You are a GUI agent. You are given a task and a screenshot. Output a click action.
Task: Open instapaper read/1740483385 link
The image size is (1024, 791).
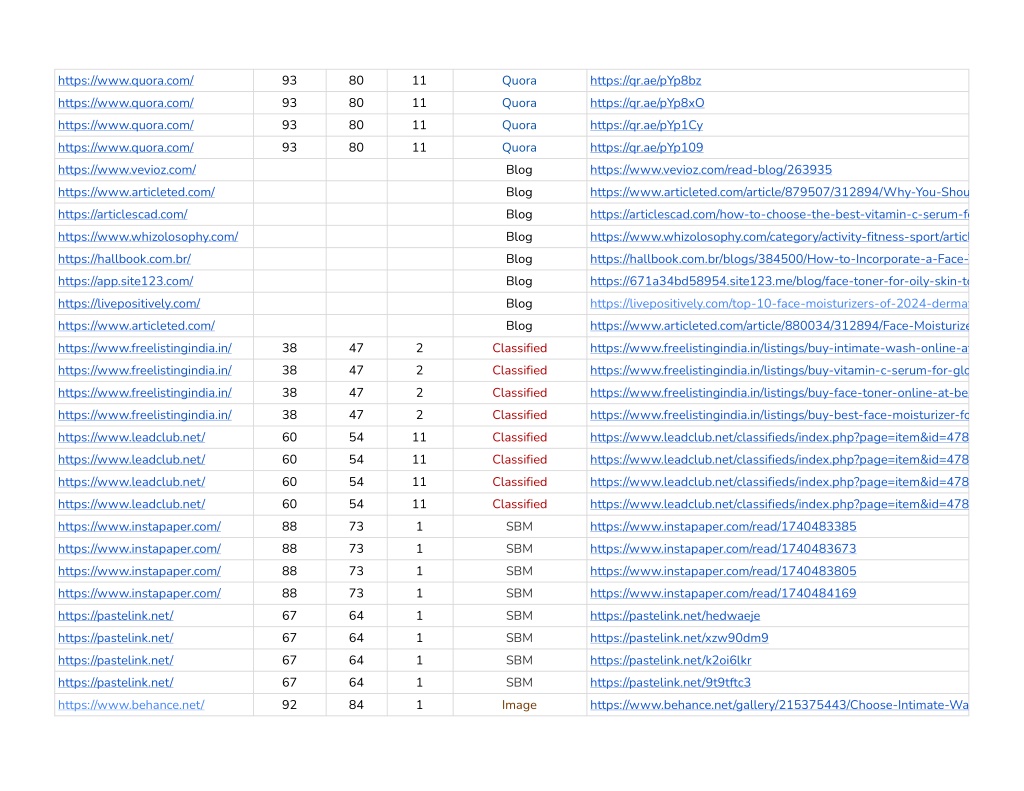pos(723,526)
